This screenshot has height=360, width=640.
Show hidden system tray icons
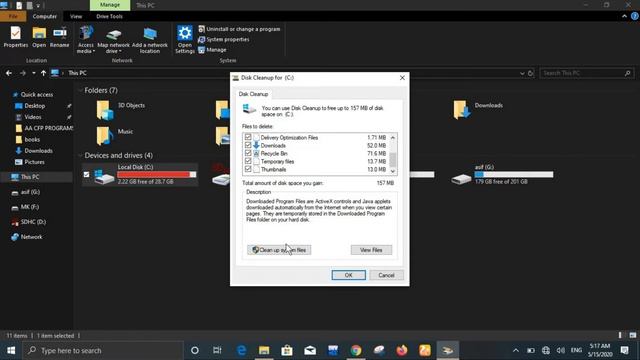(516, 350)
